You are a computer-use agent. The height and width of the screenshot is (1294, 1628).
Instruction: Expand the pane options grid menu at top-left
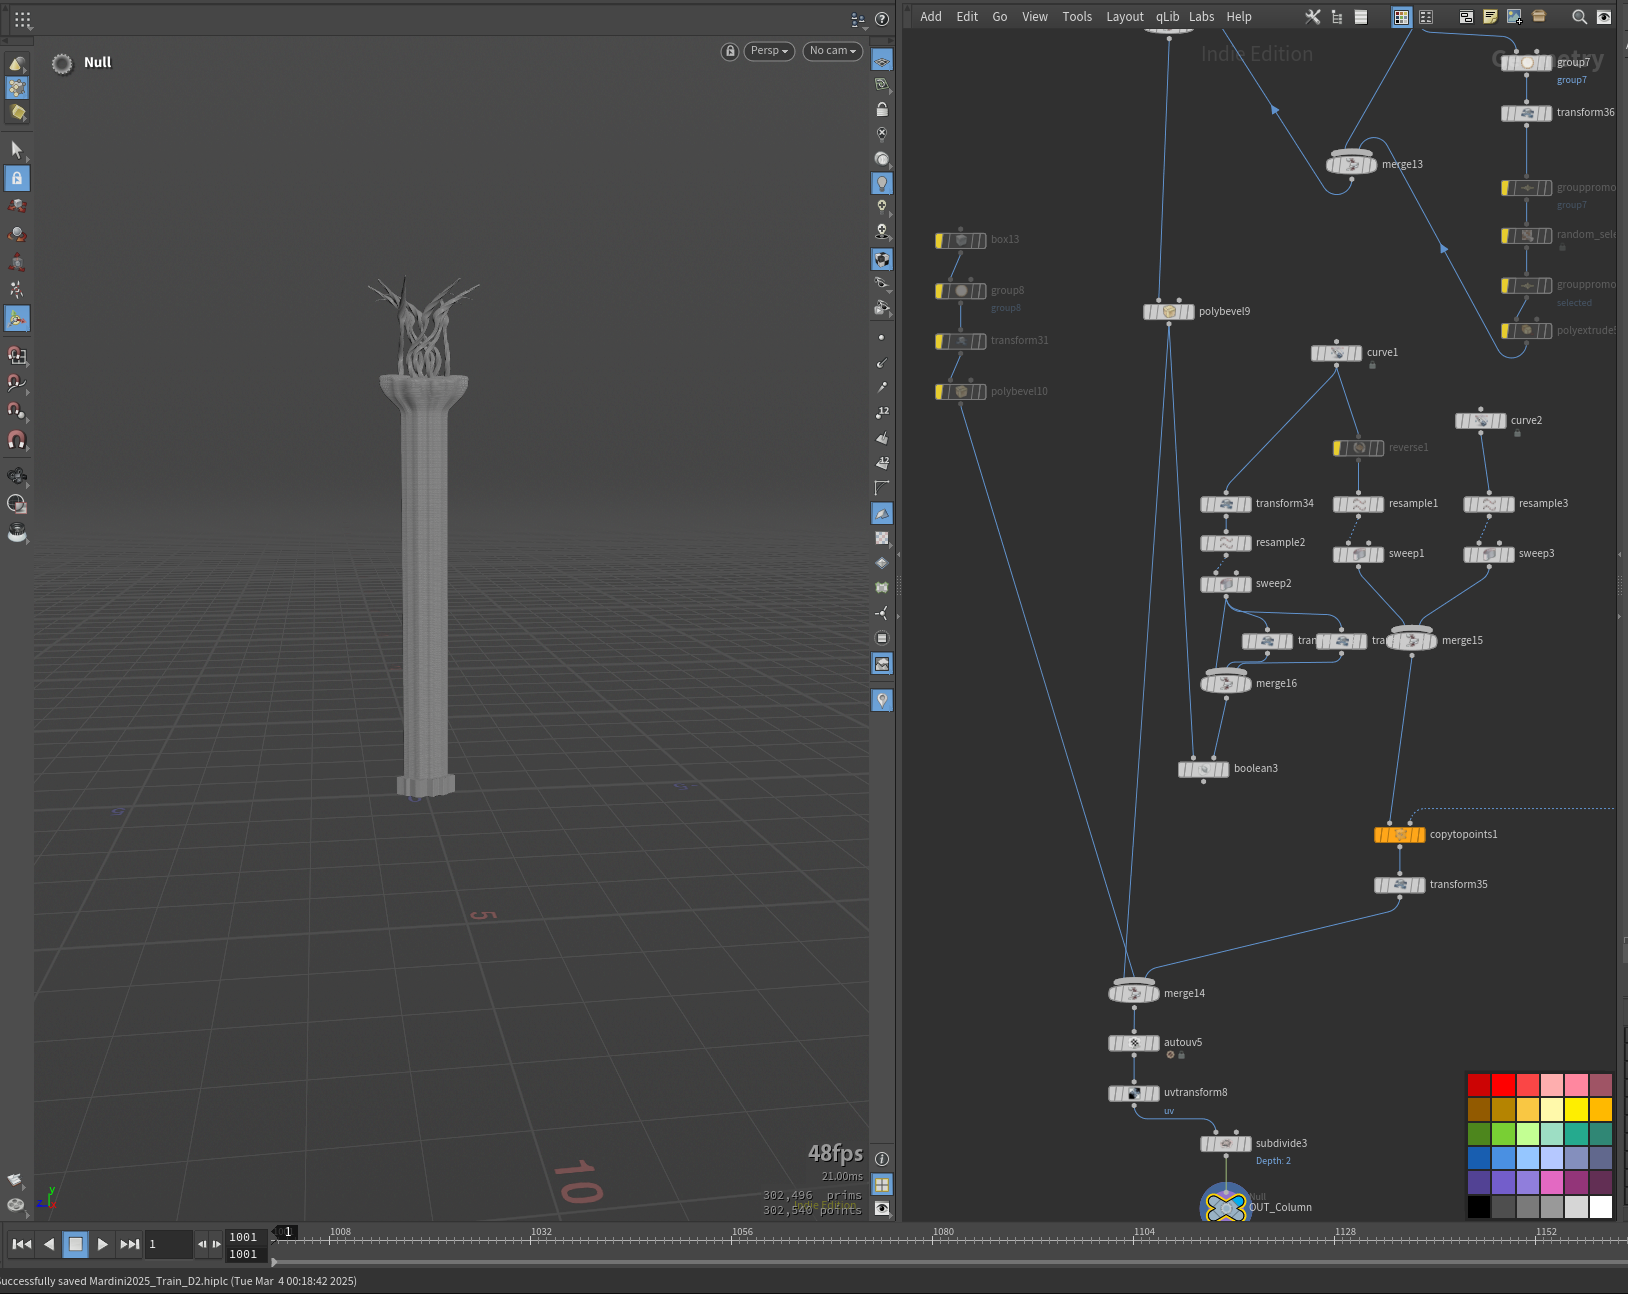22,19
